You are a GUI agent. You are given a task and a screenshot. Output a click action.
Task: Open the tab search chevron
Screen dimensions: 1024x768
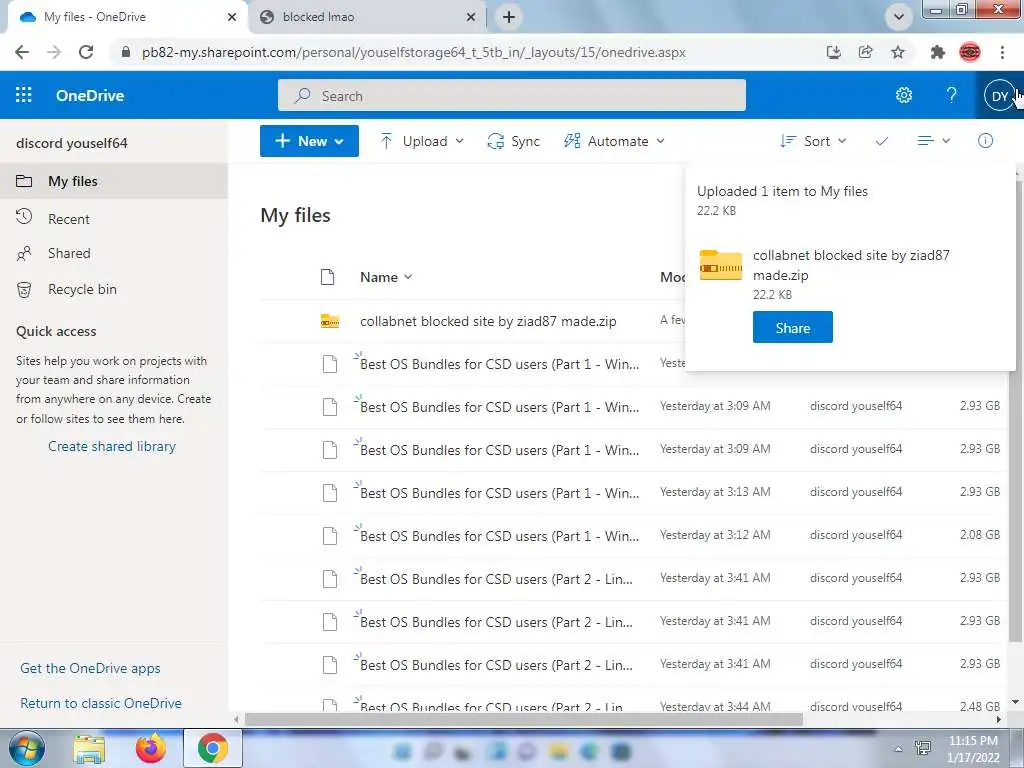click(x=899, y=17)
